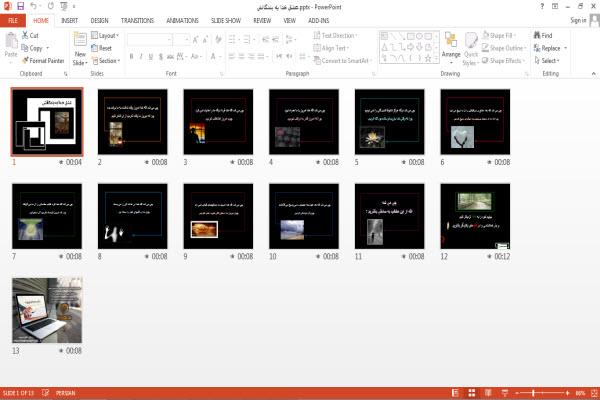This screenshot has height=400, width=600.
Task: Open the Section dropdown
Action: tap(106, 60)
